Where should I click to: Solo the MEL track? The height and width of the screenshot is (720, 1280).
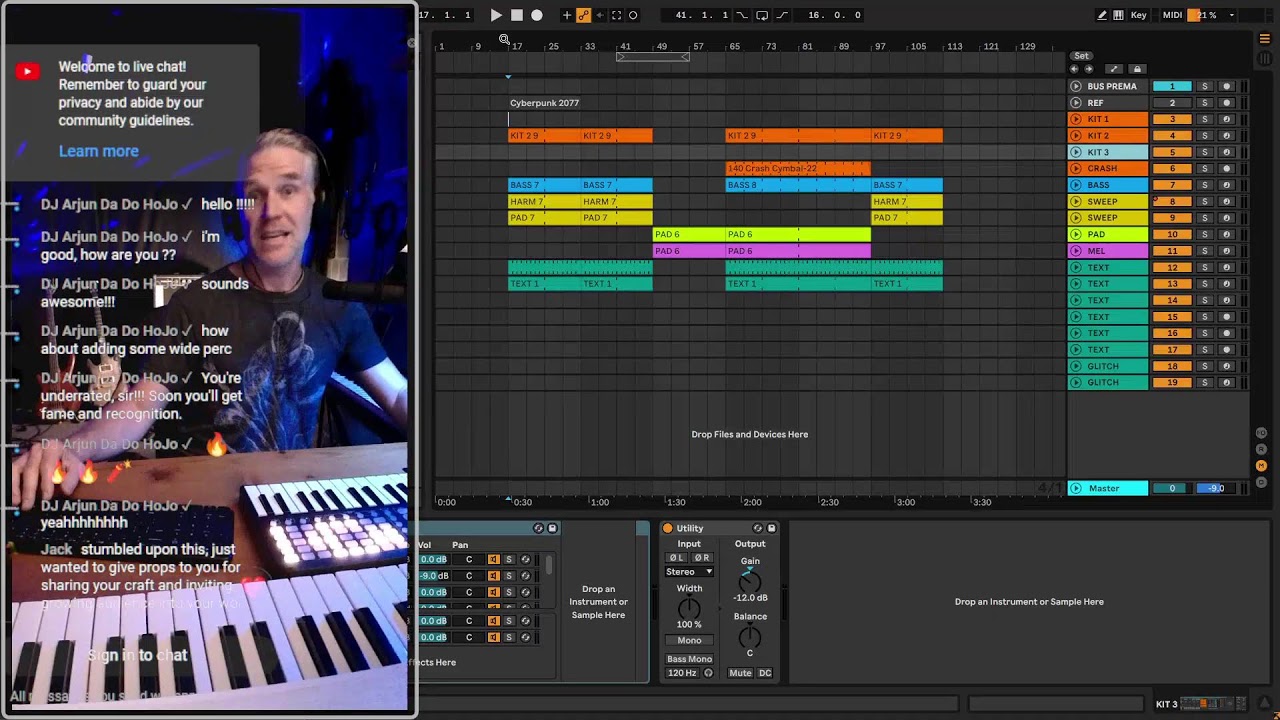tap(1205, 251)
